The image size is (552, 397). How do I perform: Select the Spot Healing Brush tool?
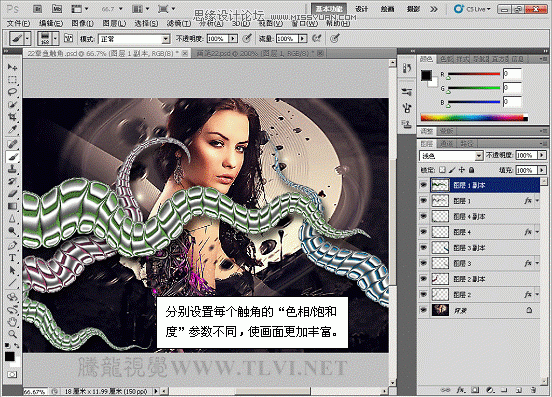tap(12, 144)
